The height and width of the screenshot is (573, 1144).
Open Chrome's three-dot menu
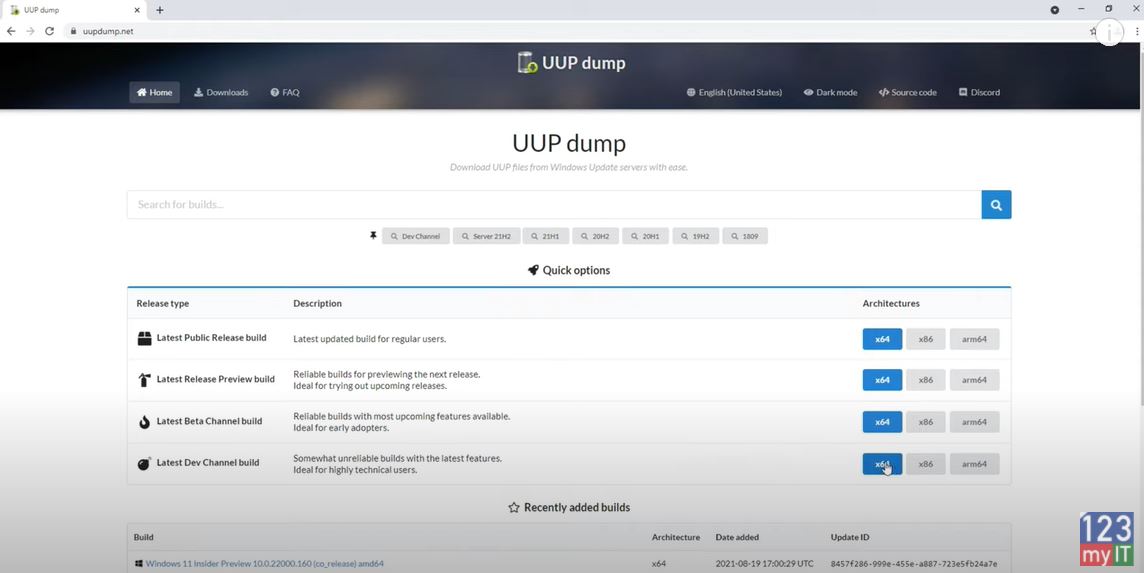click(x=1137, y=31)
